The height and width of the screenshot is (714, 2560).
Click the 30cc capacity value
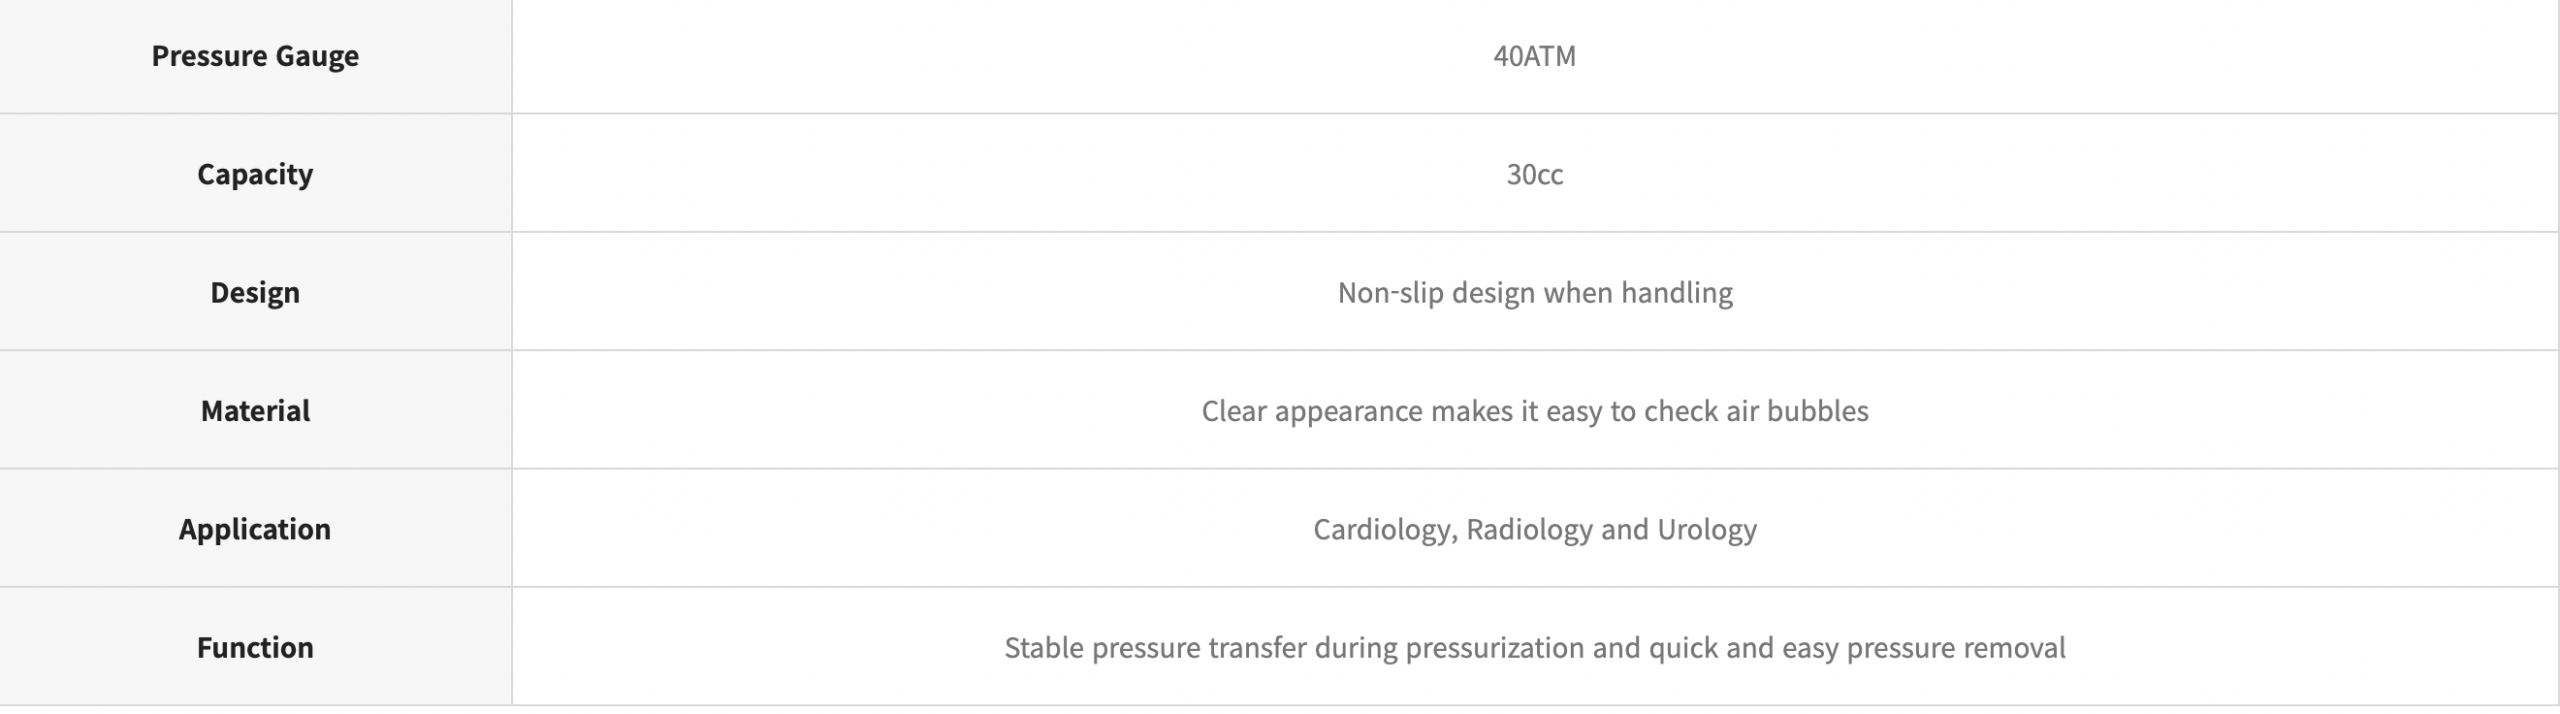(x=1534, y=174)
